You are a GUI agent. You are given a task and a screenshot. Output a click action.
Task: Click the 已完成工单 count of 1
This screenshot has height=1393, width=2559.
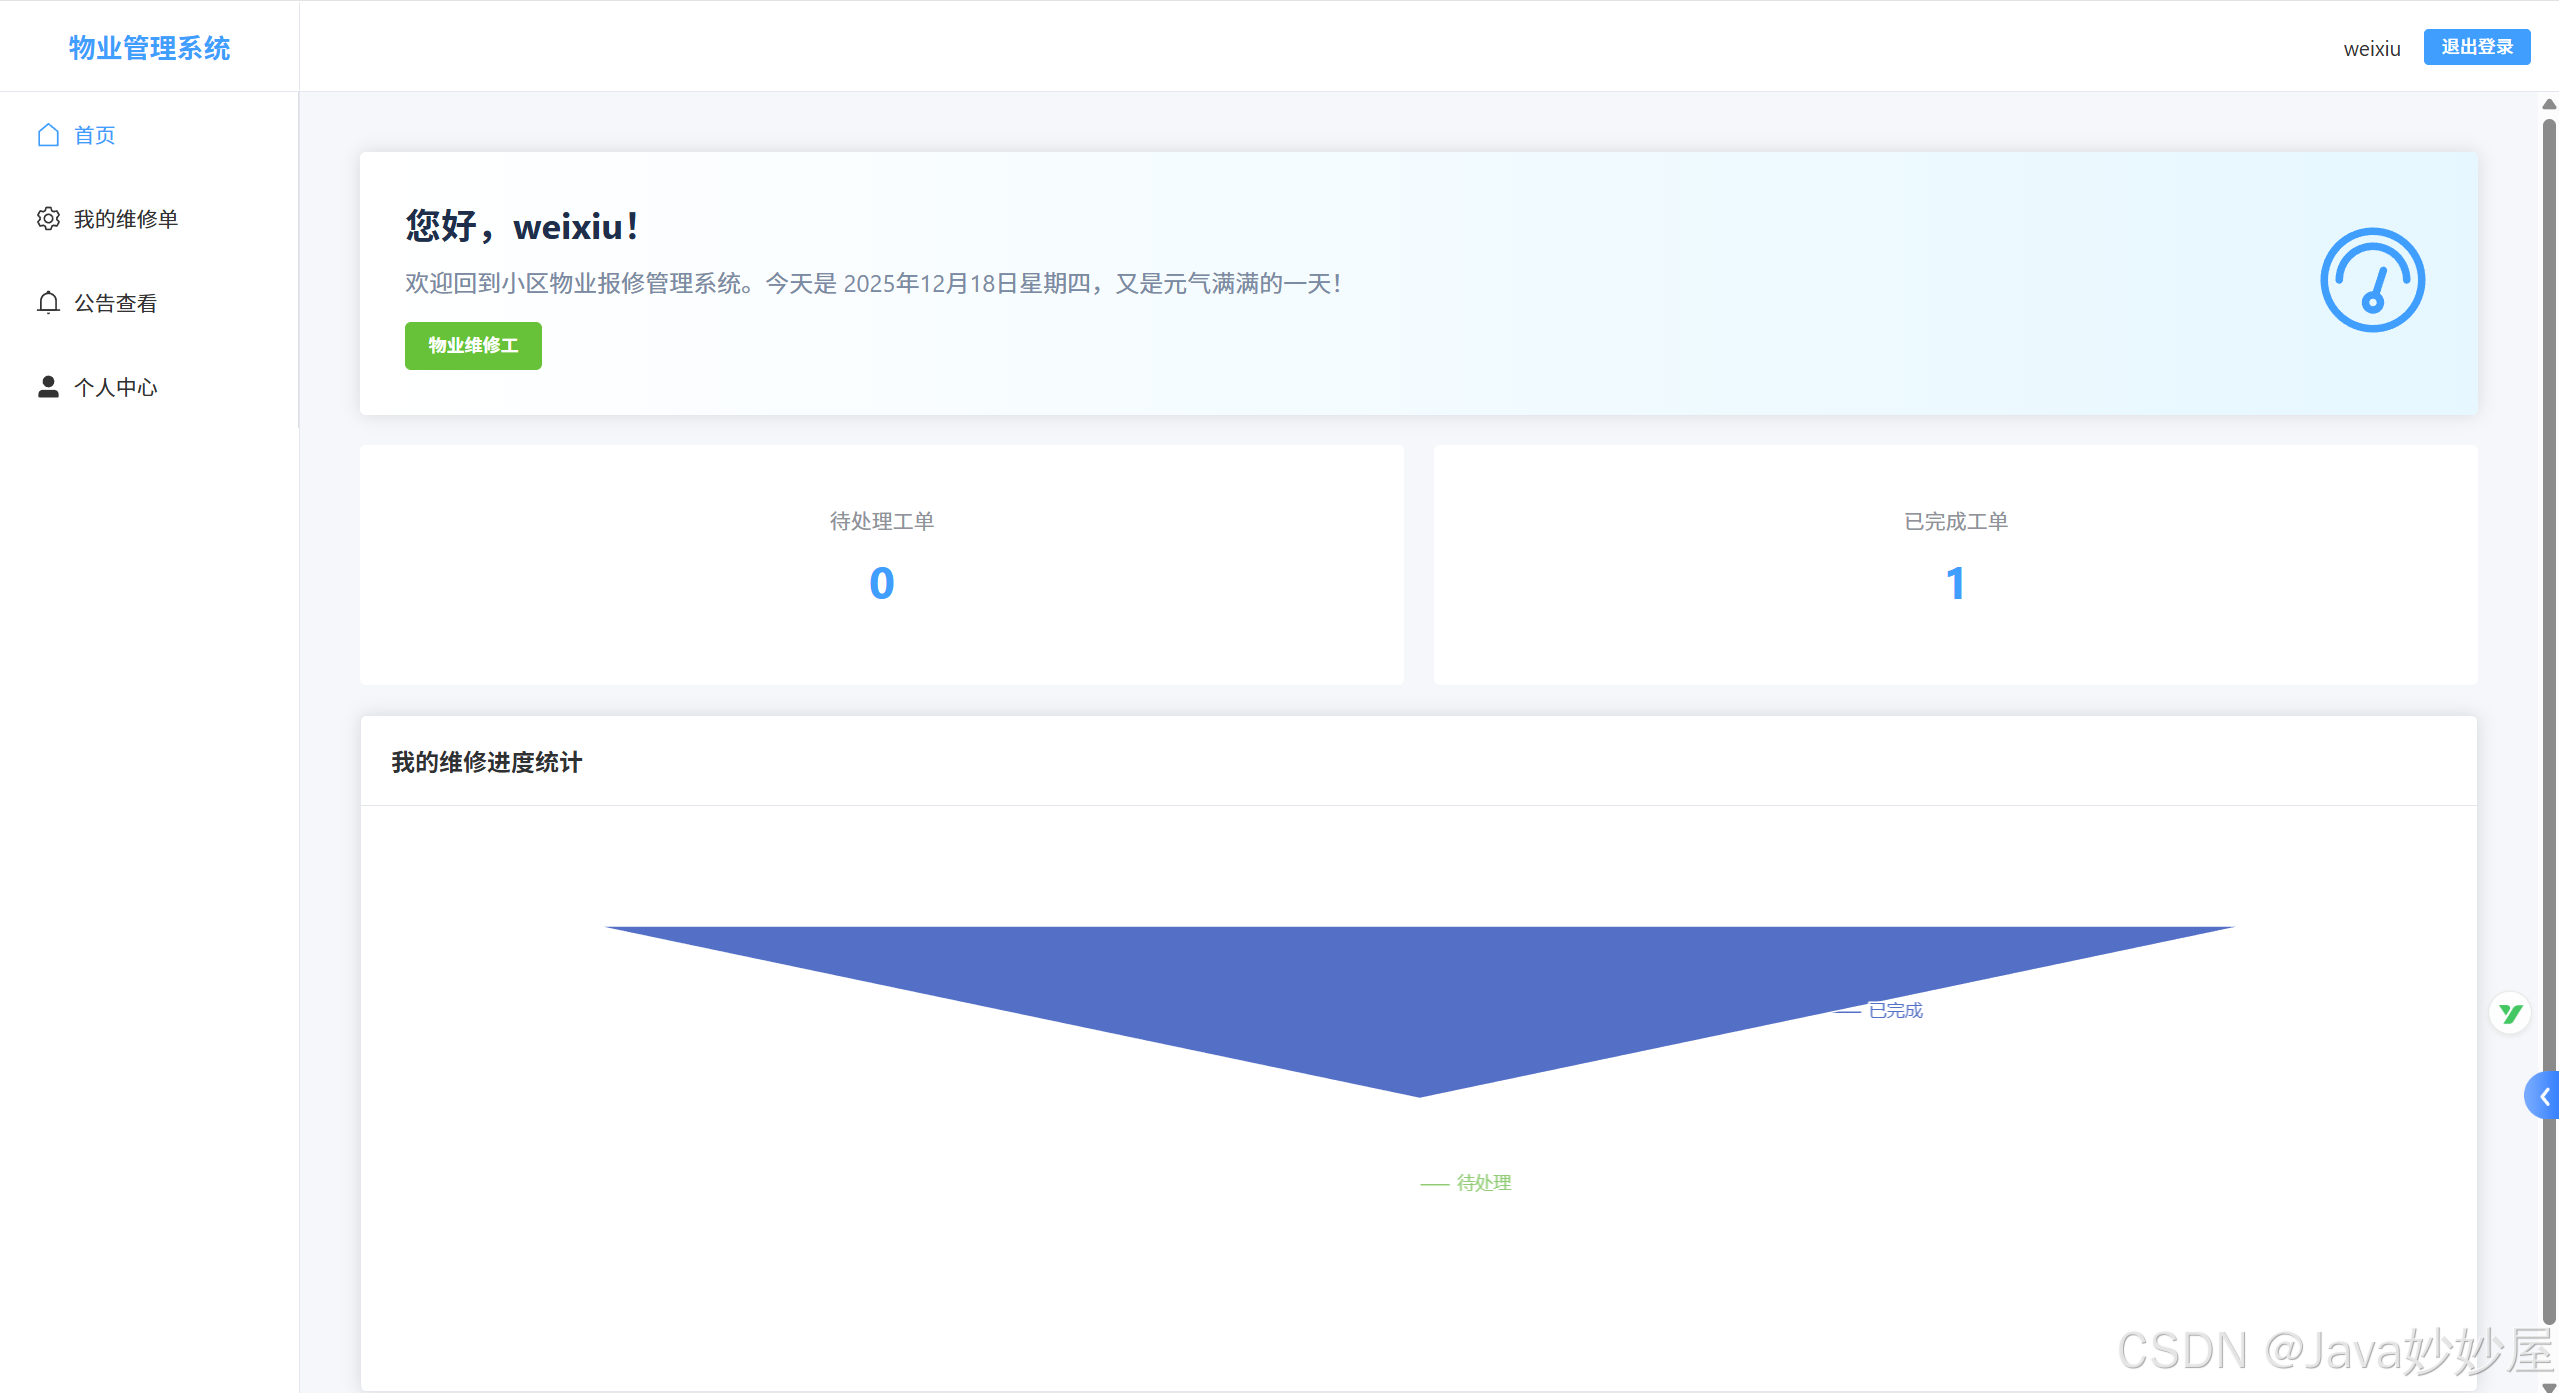(1955, 584)
